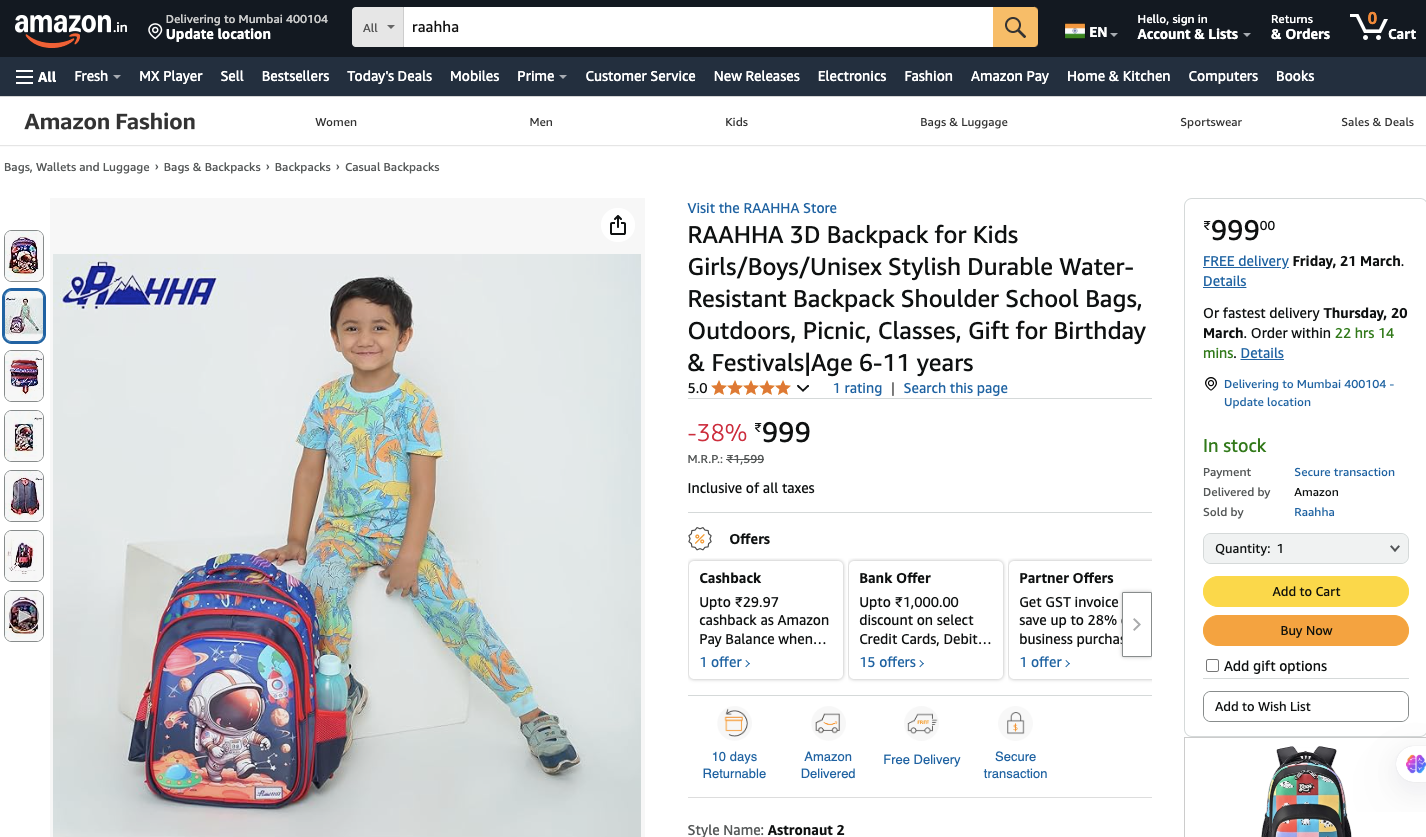Click the Amazon.in logo
The image size is (1426, 837).
tap(71, 27)
